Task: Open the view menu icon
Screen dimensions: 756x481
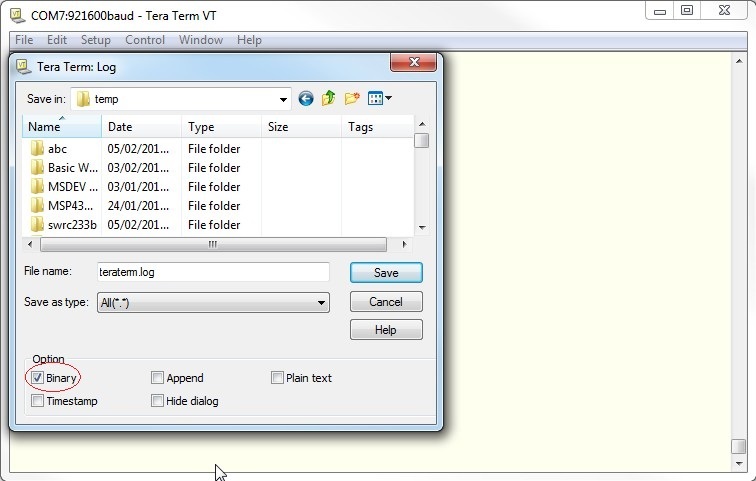Action: pyautogui.click(x=379, y=98)
